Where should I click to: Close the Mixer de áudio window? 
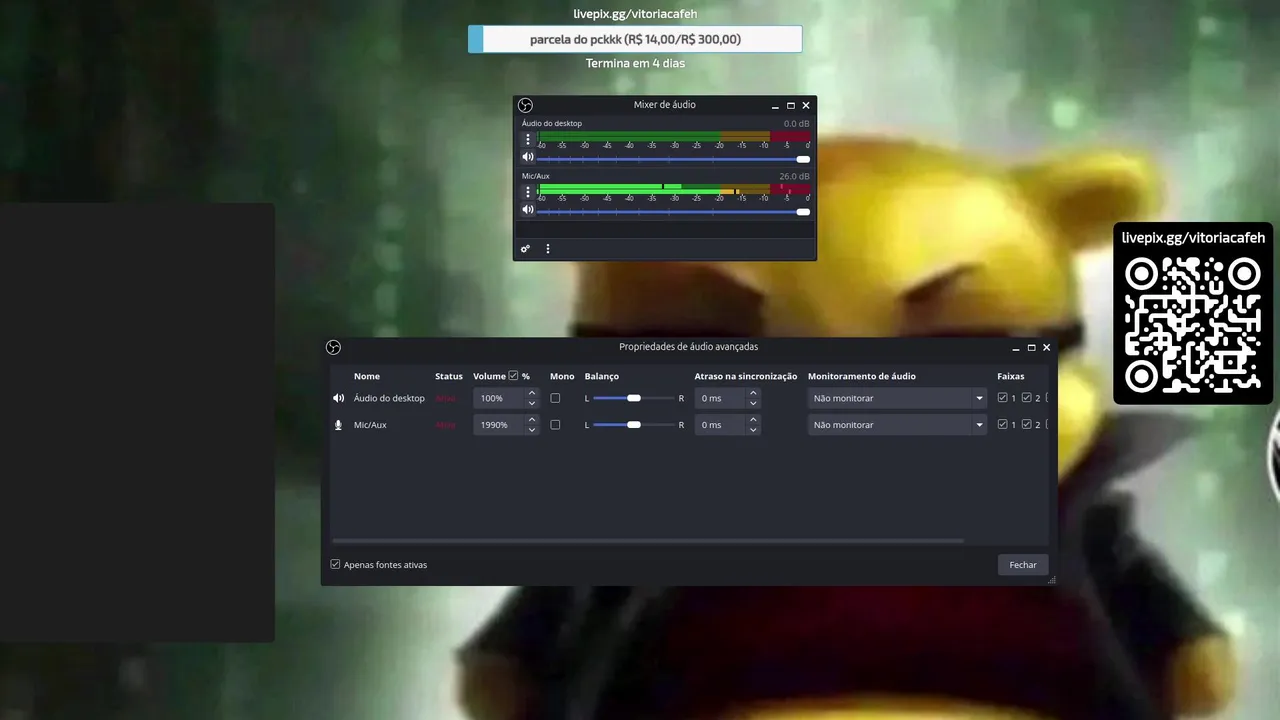click(806, 105)
